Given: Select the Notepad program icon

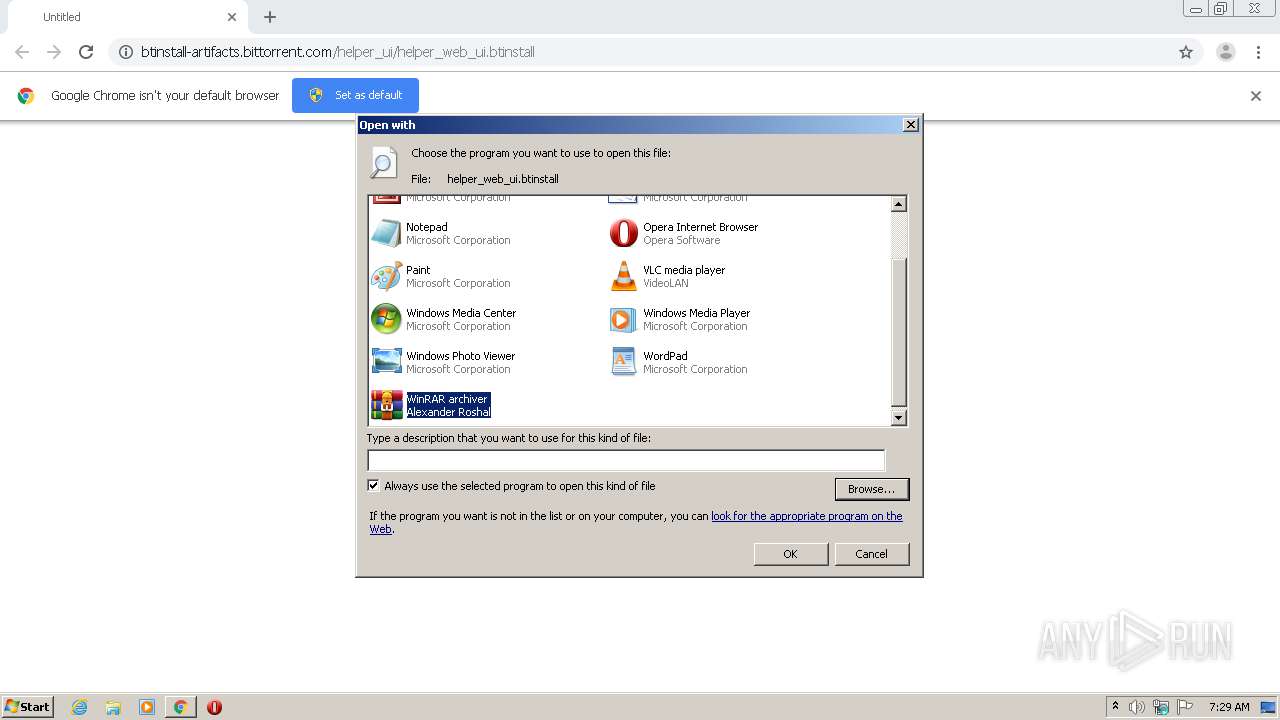Looking at the screenshot, I should [386, 233].
